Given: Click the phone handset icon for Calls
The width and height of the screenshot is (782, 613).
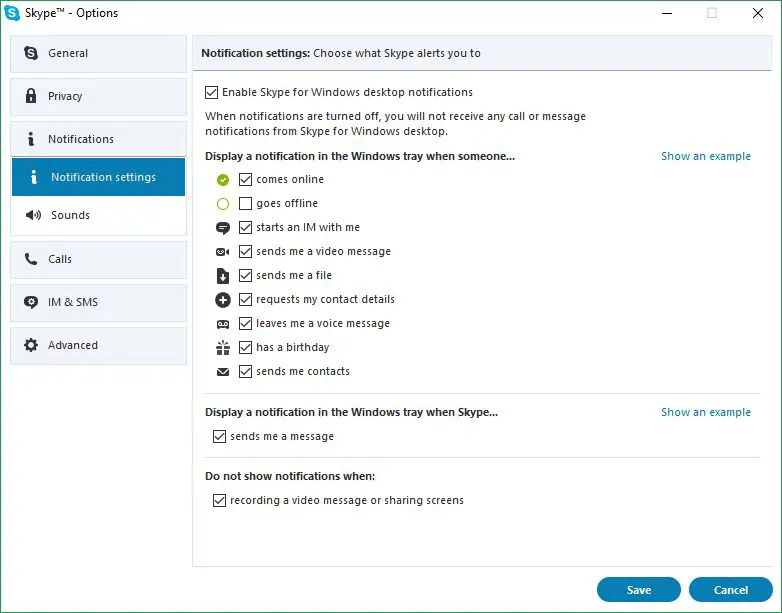Looking at the screenshot, I should pyautogui.click(x=31, y=259).
